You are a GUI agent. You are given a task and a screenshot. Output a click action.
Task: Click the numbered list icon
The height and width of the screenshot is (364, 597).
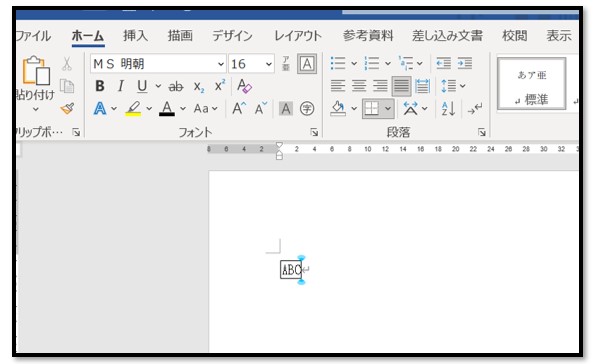point(372,63)
